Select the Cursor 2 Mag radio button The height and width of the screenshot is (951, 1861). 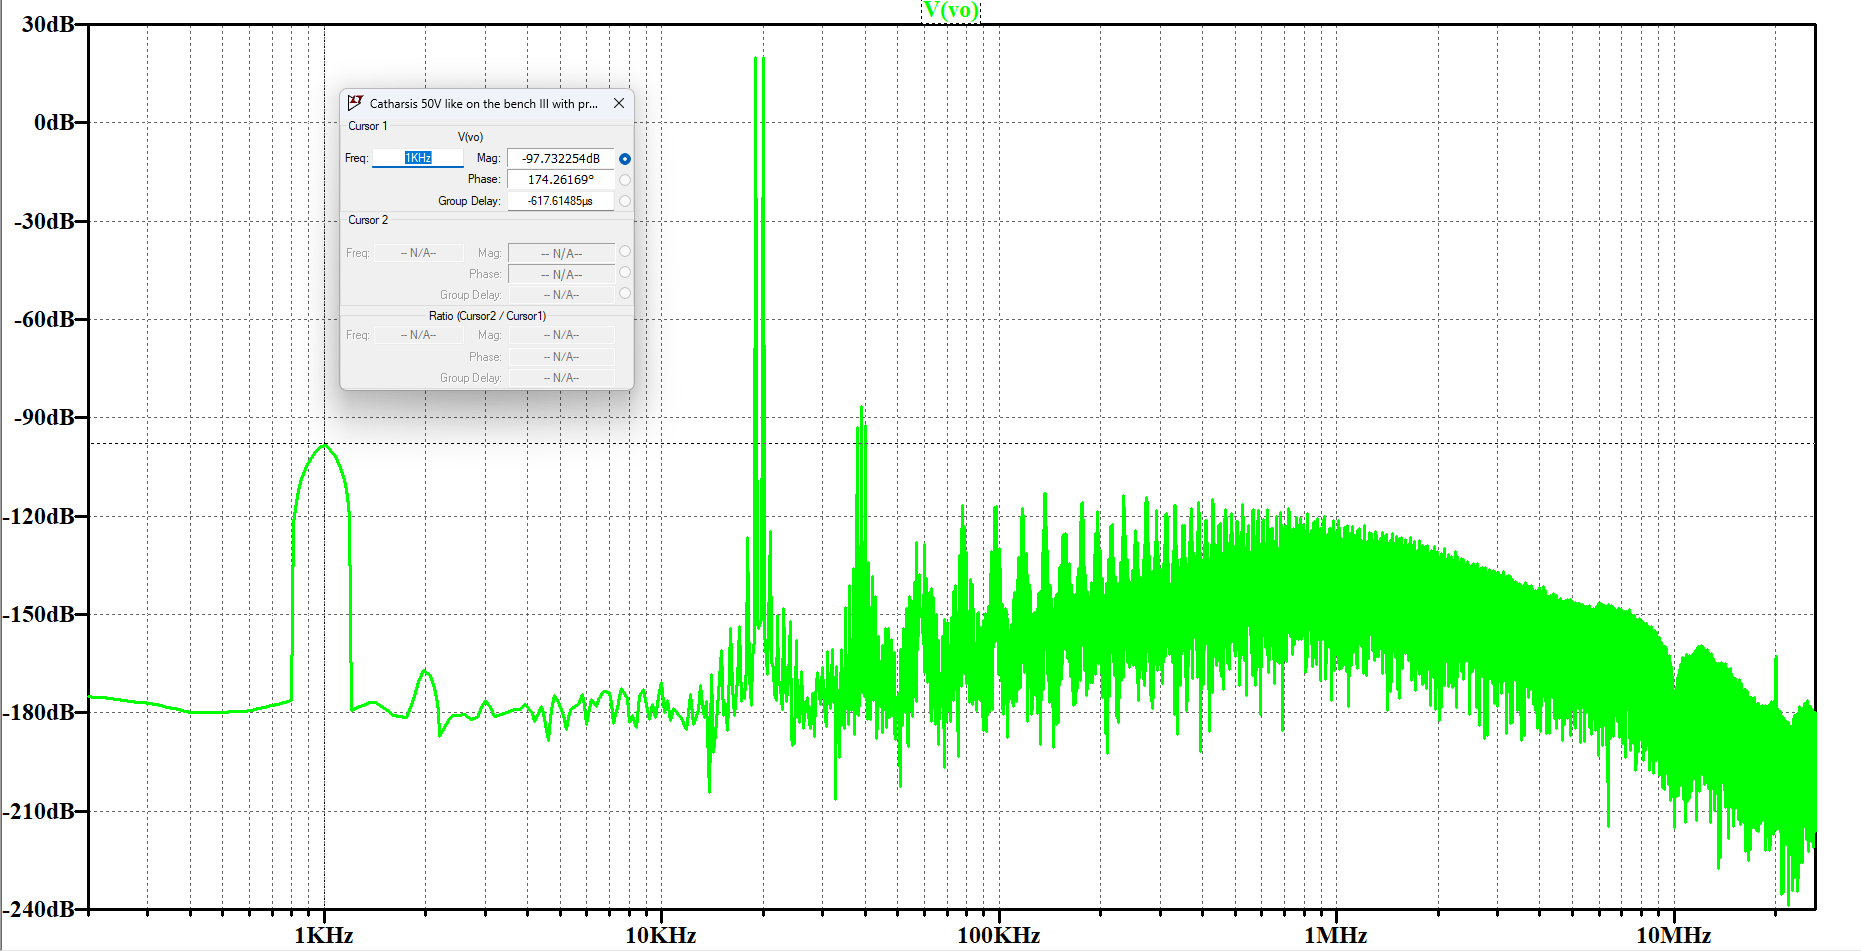pos(625,252)
